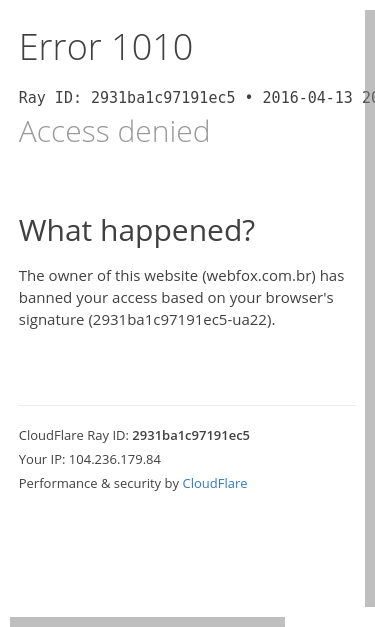Click the Error 1010 heading
Image resolution: width=375 pixels, height=627 pixels.
click(x=106, y=47)
